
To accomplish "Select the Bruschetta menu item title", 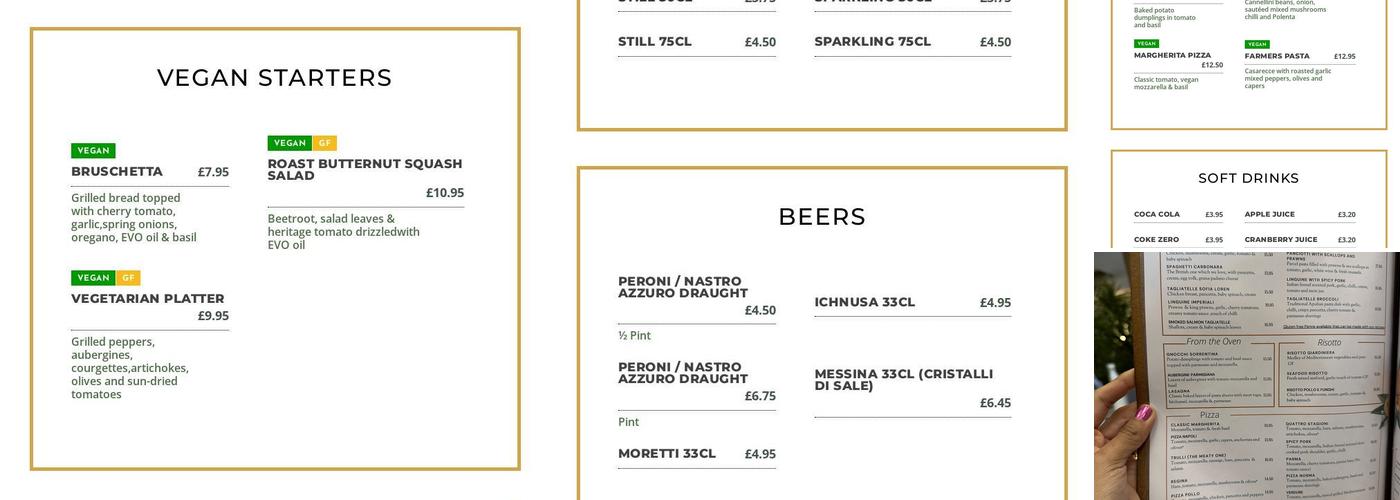I will point(117,172).
